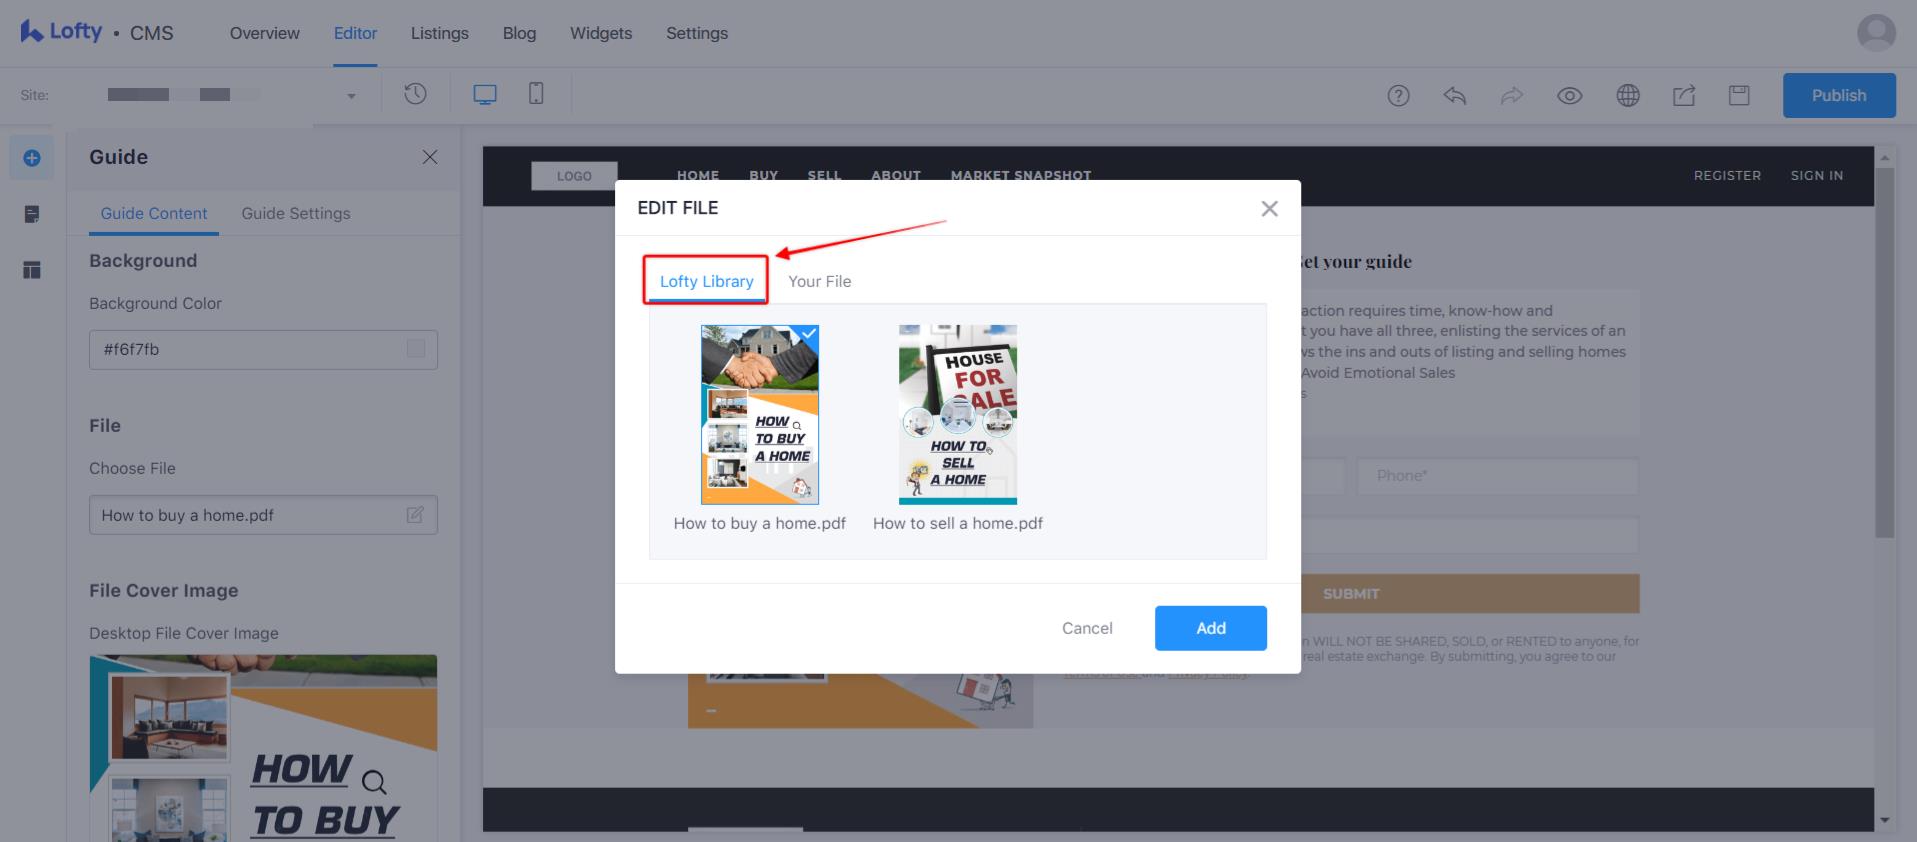Click the Add button in dialog
Image resolution: width=1917 pixels, height=842 pixels.
click(1210, 628)
